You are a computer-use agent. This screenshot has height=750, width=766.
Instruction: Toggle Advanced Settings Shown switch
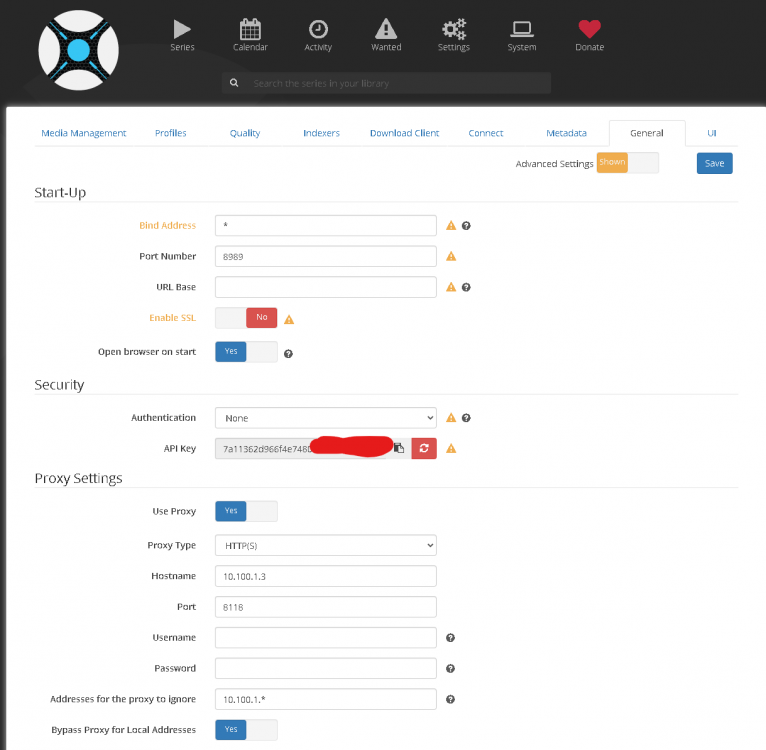coord(628,163)
